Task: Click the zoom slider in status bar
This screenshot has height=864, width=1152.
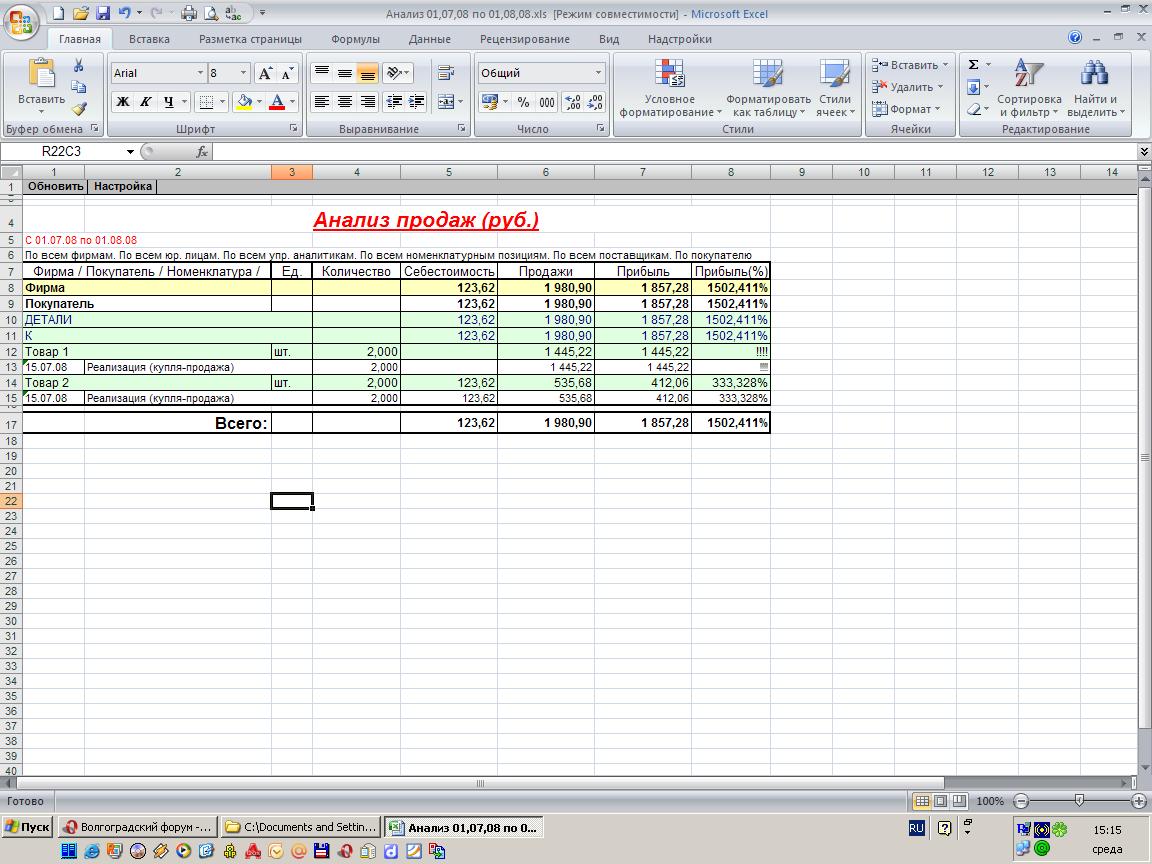Action: 1079,801
